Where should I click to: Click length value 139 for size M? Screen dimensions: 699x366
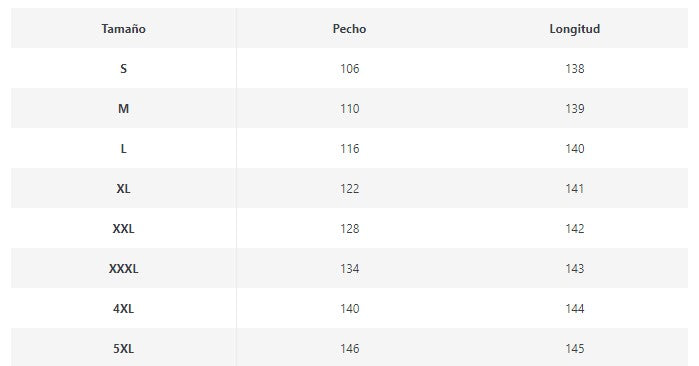[575, 109]
